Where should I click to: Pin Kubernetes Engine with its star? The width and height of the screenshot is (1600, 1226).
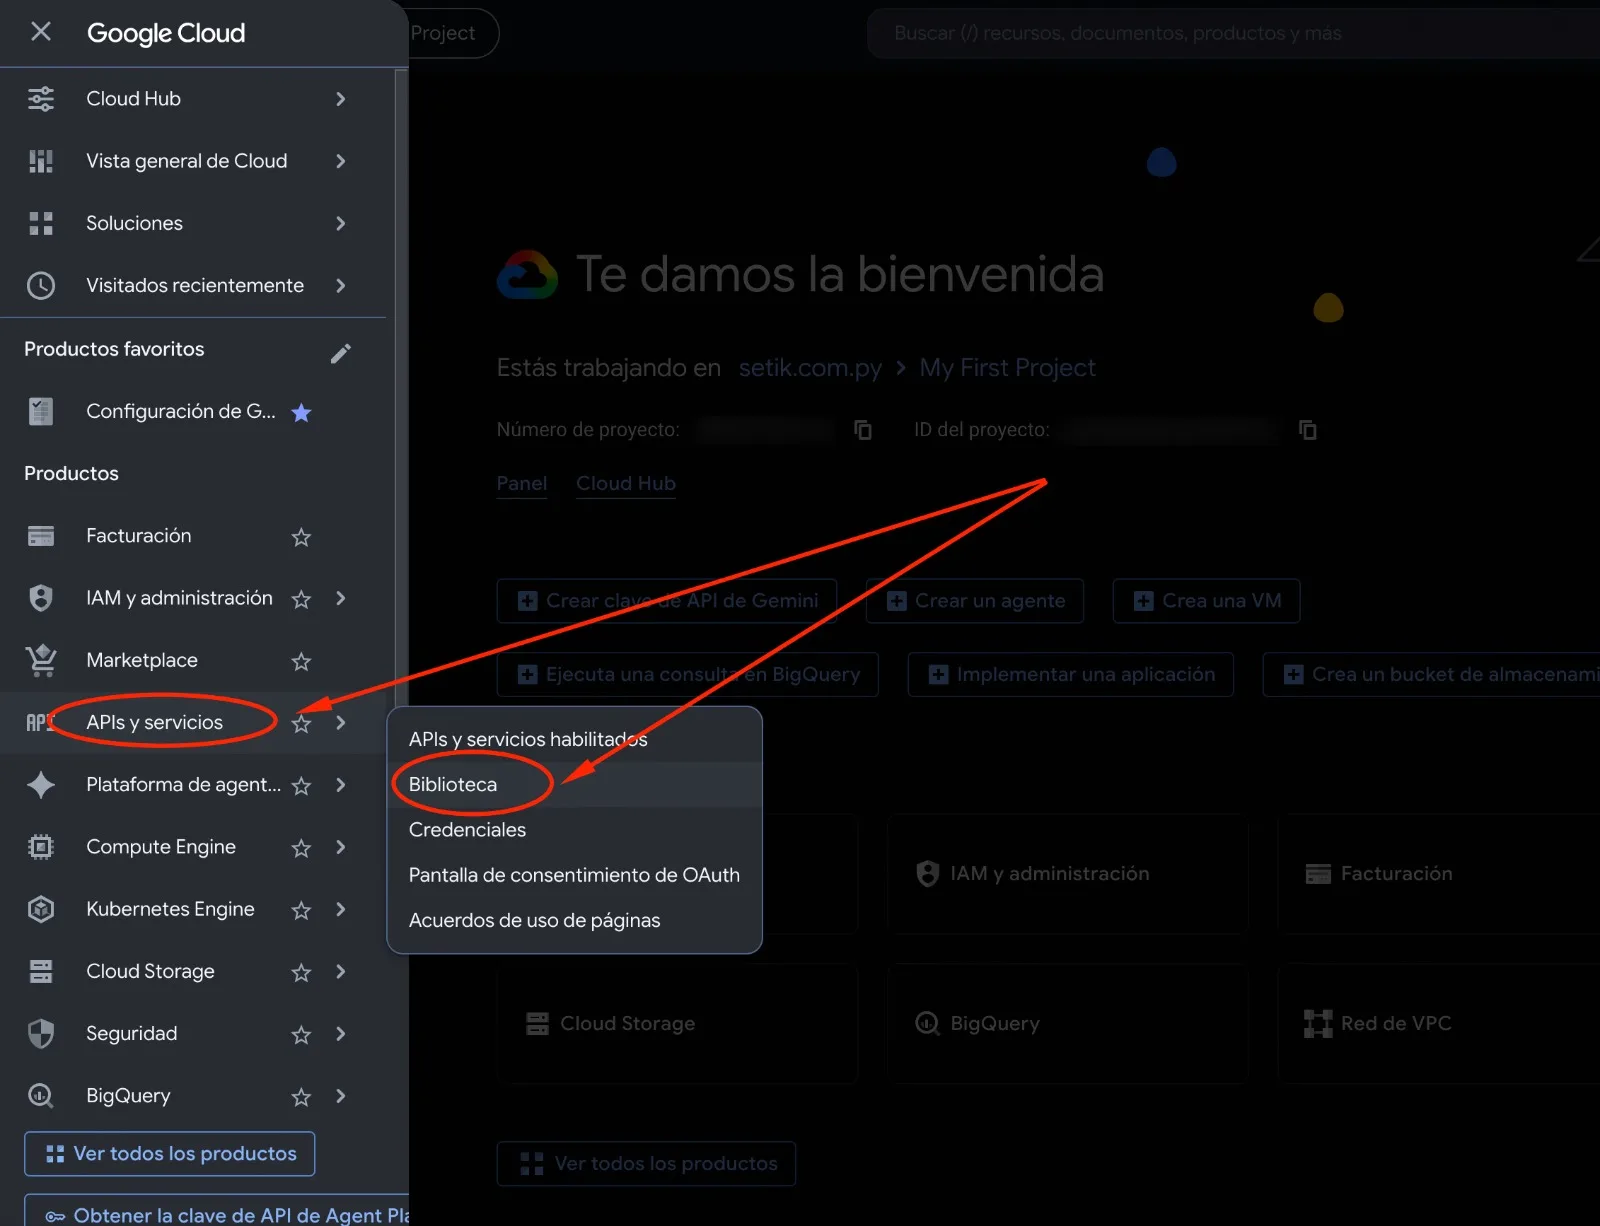(x=301, y=910)
